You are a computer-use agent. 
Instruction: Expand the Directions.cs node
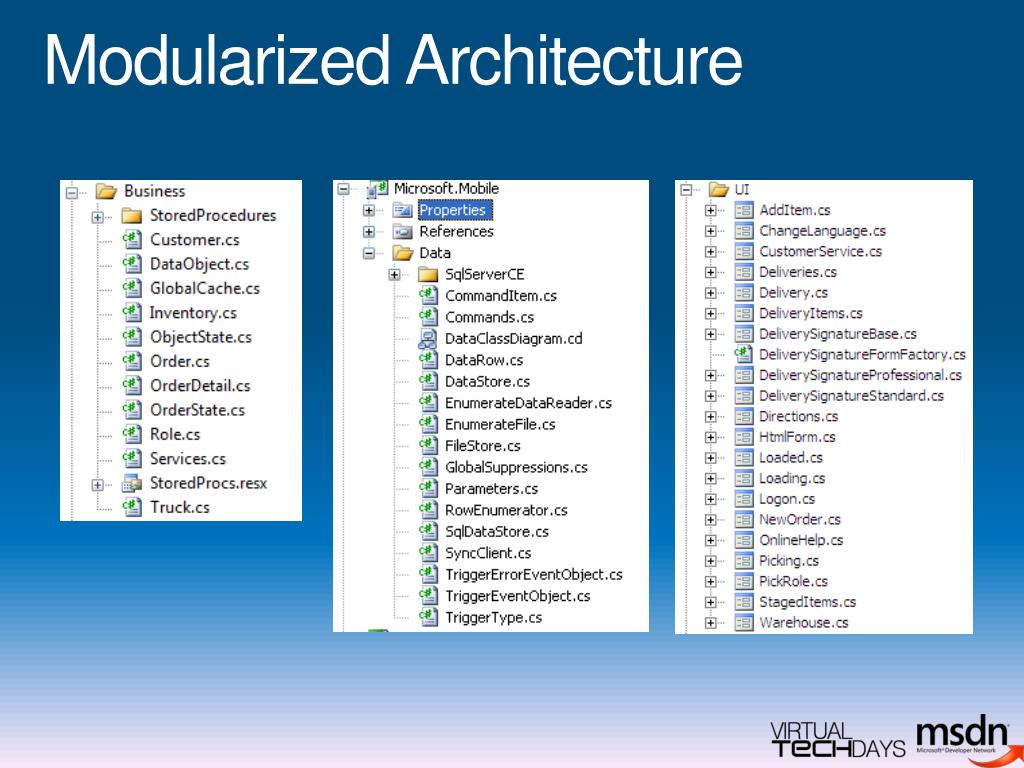711,417
